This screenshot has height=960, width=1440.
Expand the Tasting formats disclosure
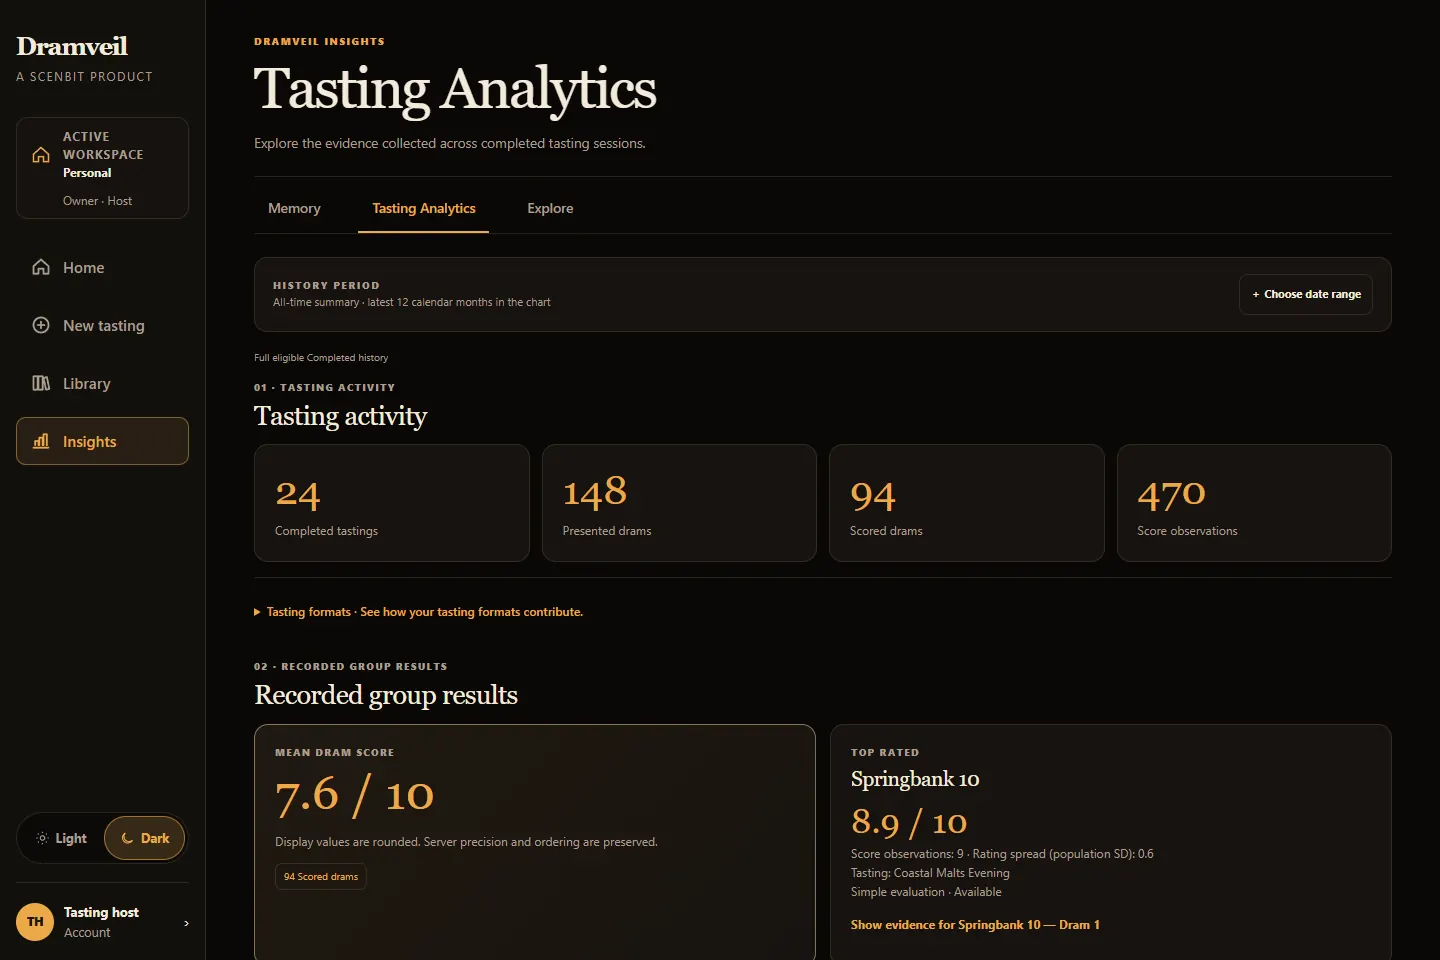(x=418, y=612)
